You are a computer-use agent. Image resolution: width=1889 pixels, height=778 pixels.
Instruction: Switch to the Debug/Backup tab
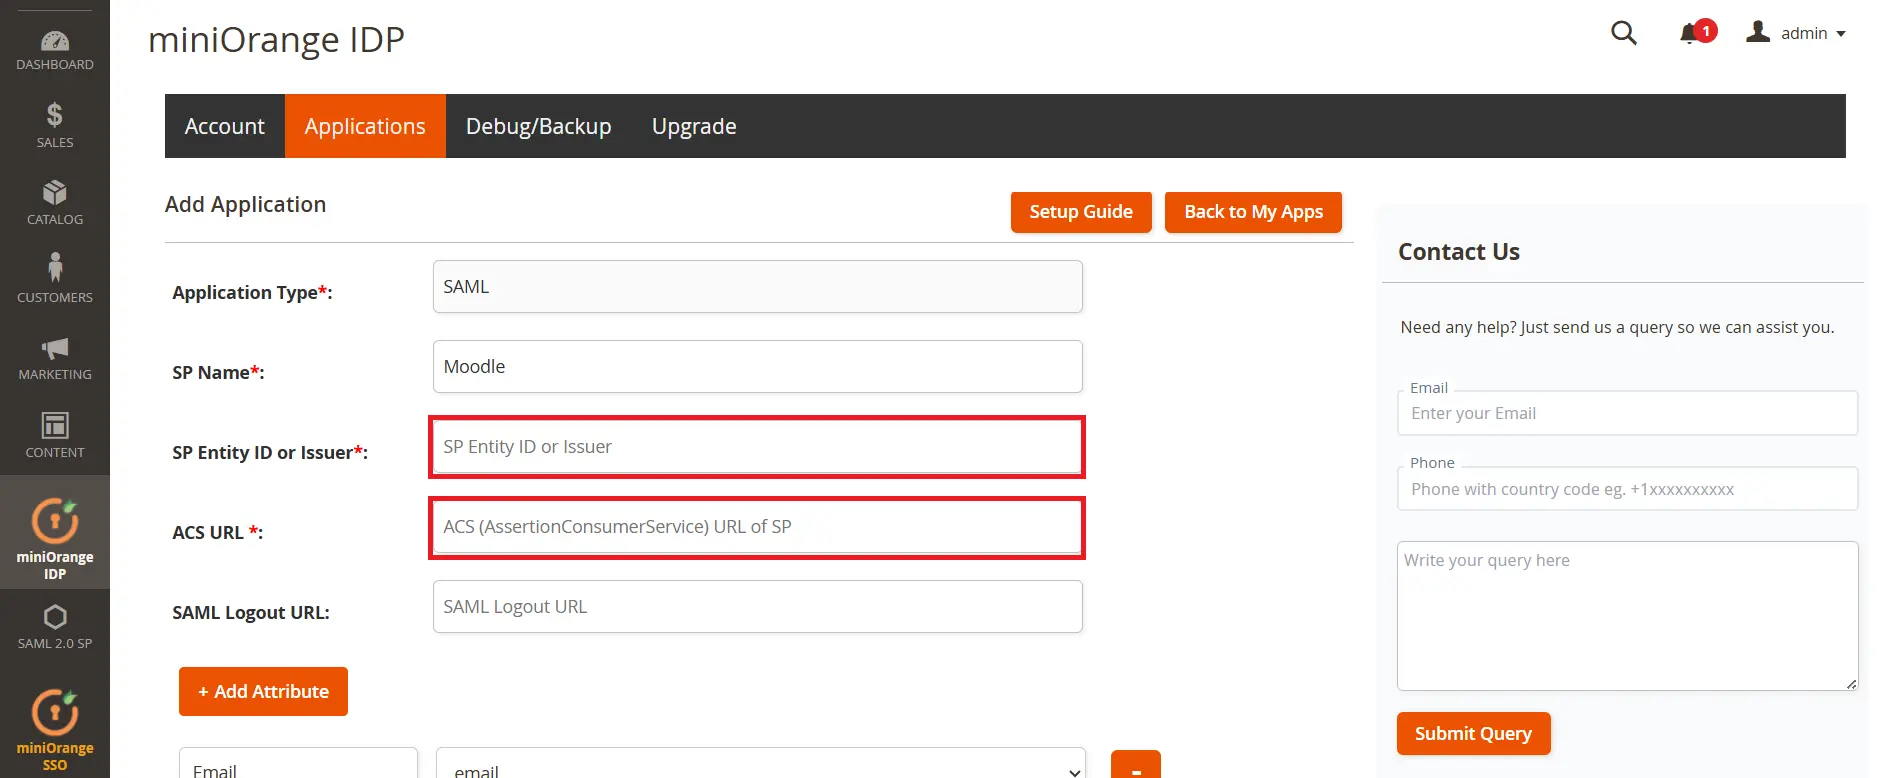[539, 126]
